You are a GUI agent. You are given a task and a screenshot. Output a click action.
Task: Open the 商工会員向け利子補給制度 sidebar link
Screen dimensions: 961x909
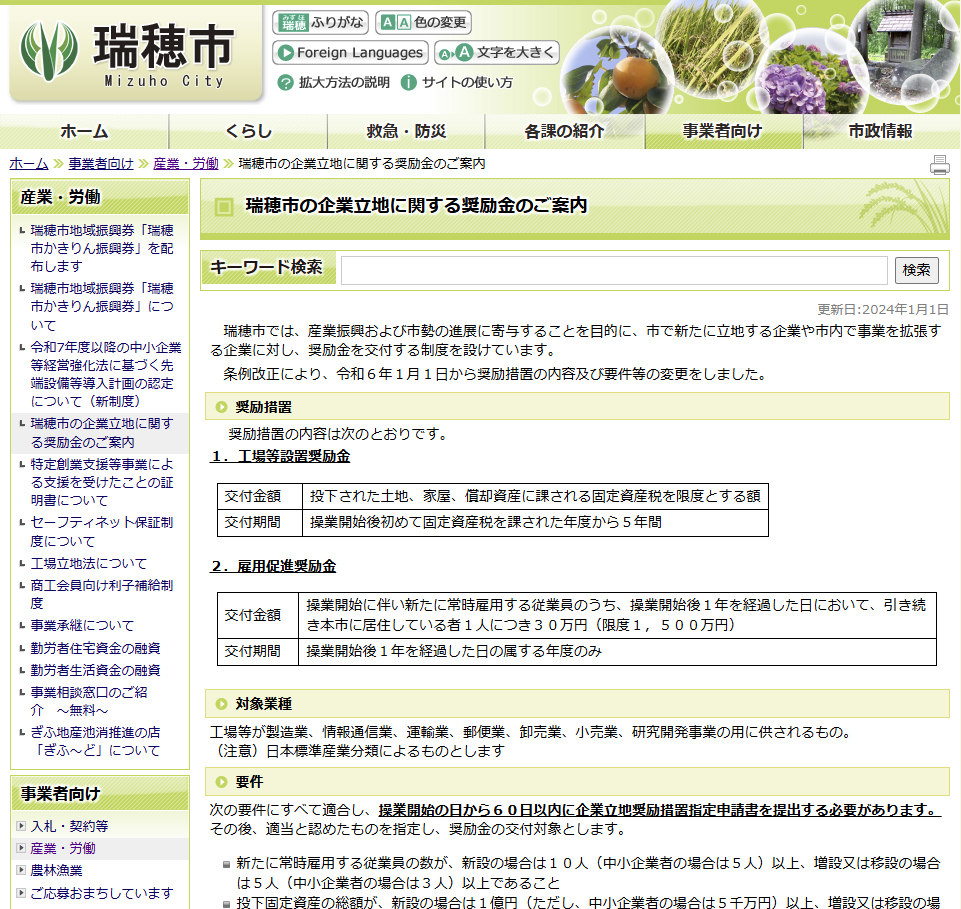tap(102, 594)
